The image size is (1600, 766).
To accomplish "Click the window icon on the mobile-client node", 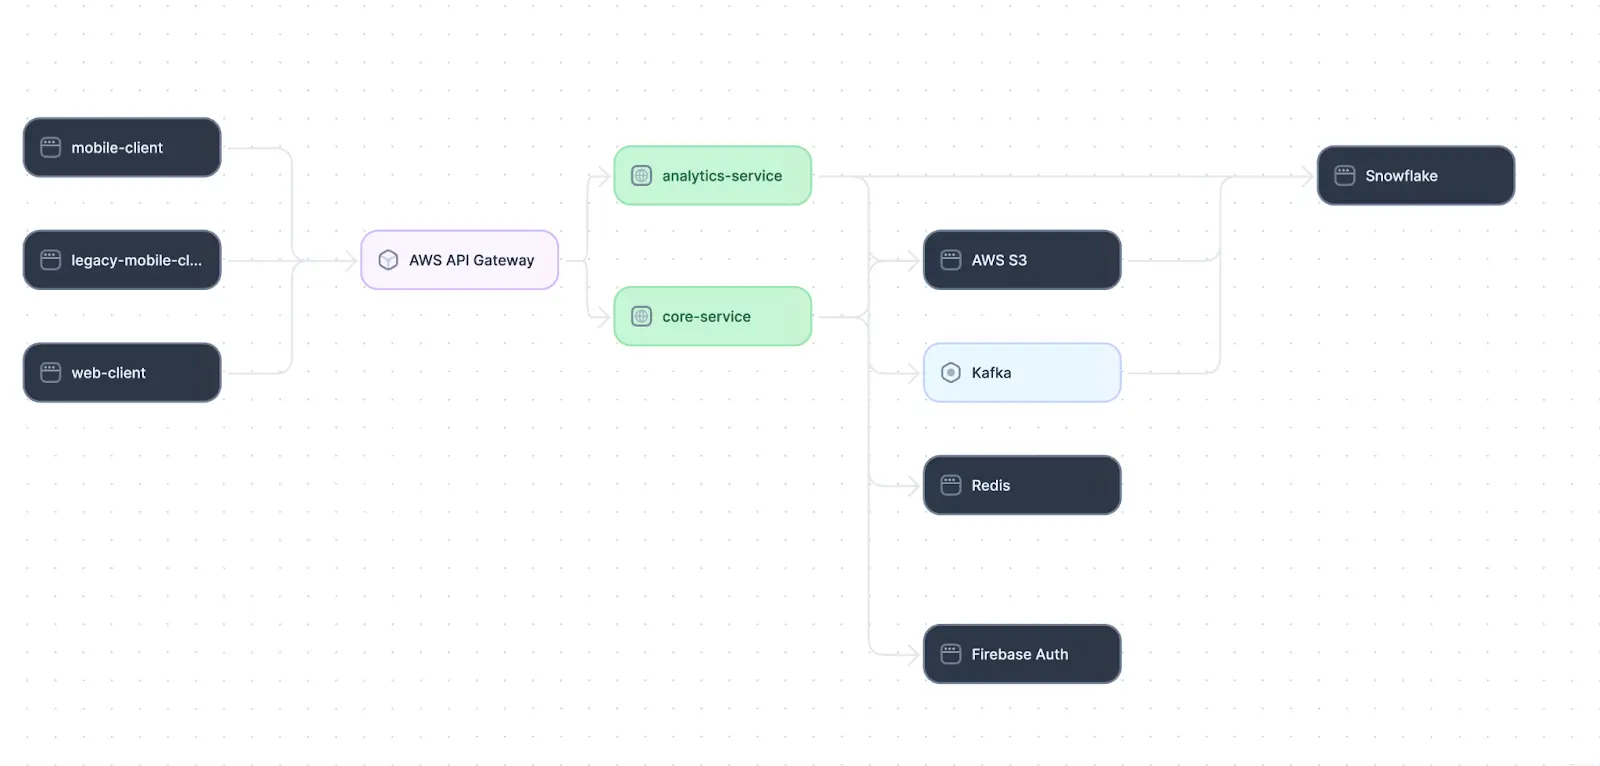I will (50, 148).
